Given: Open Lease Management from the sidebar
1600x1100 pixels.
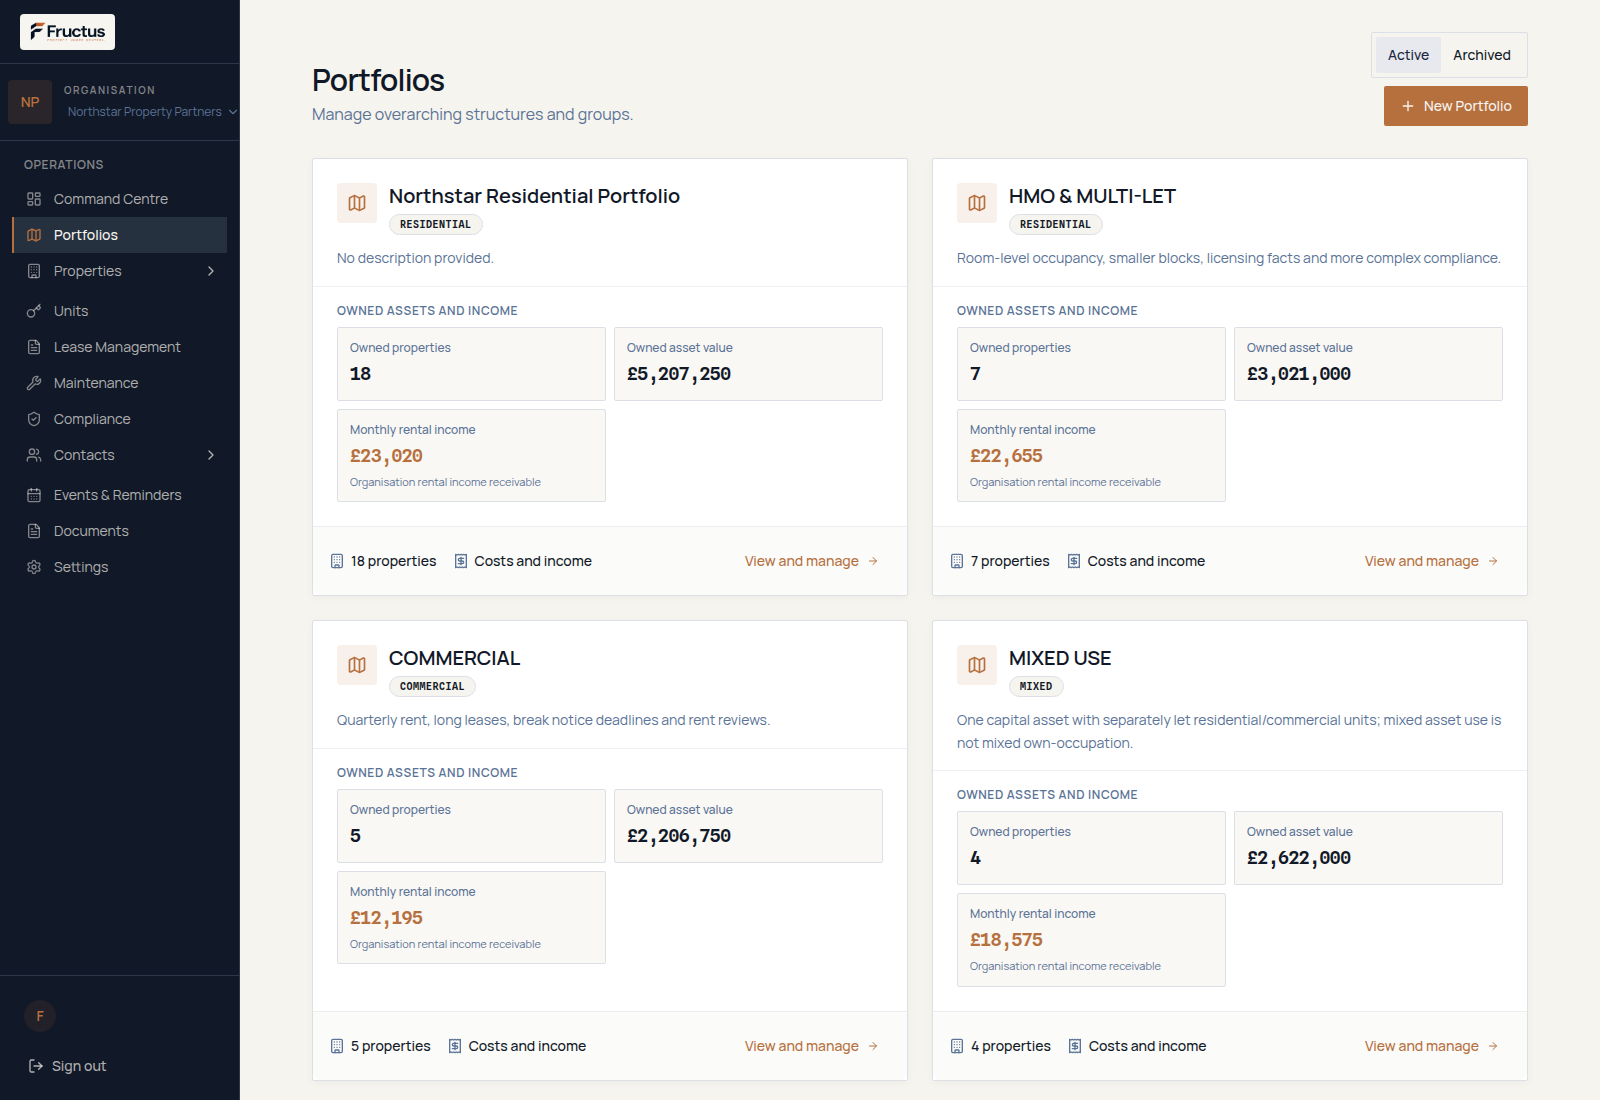Looking at the screenshot, I should [120, 347].
